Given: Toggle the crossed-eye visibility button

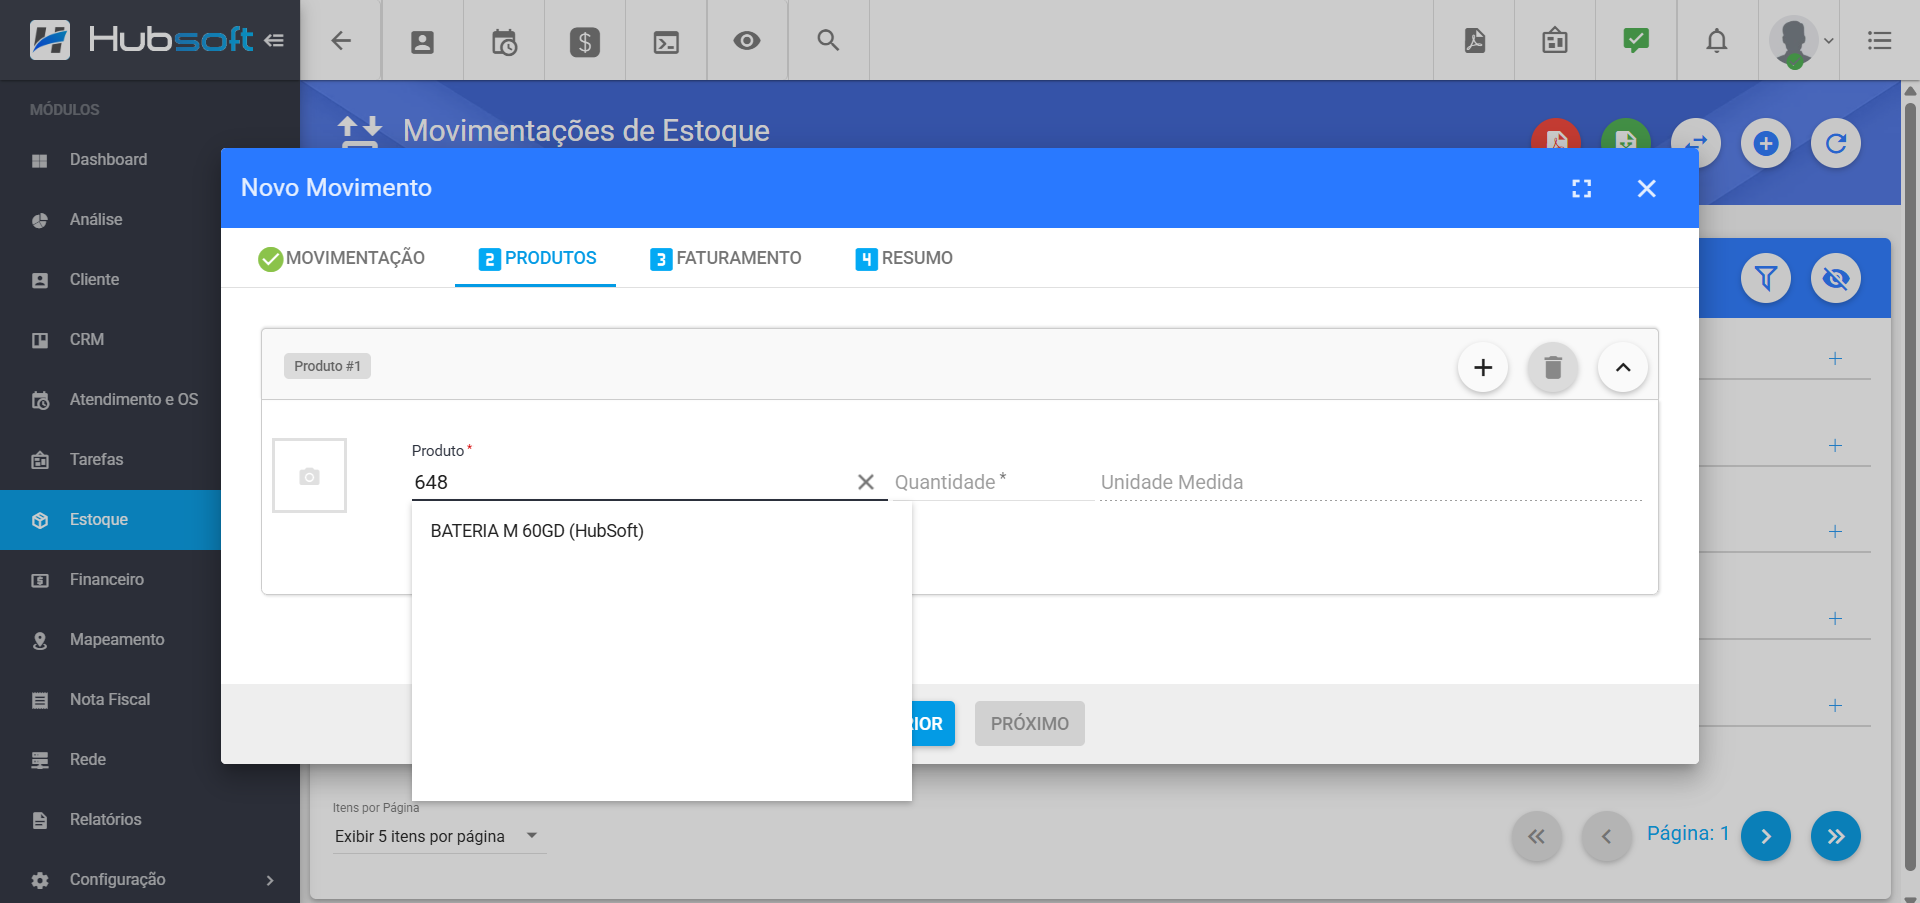Looking at the screenshot, I should tap(1835, 278).
